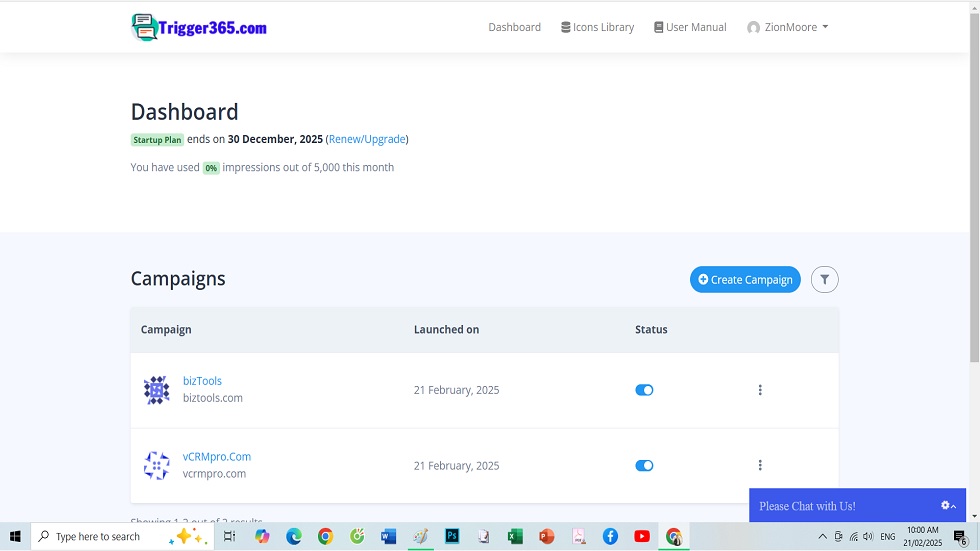Click the Windows taskbar search box
The height and width of the screenshot is (551, 980).
100,537
